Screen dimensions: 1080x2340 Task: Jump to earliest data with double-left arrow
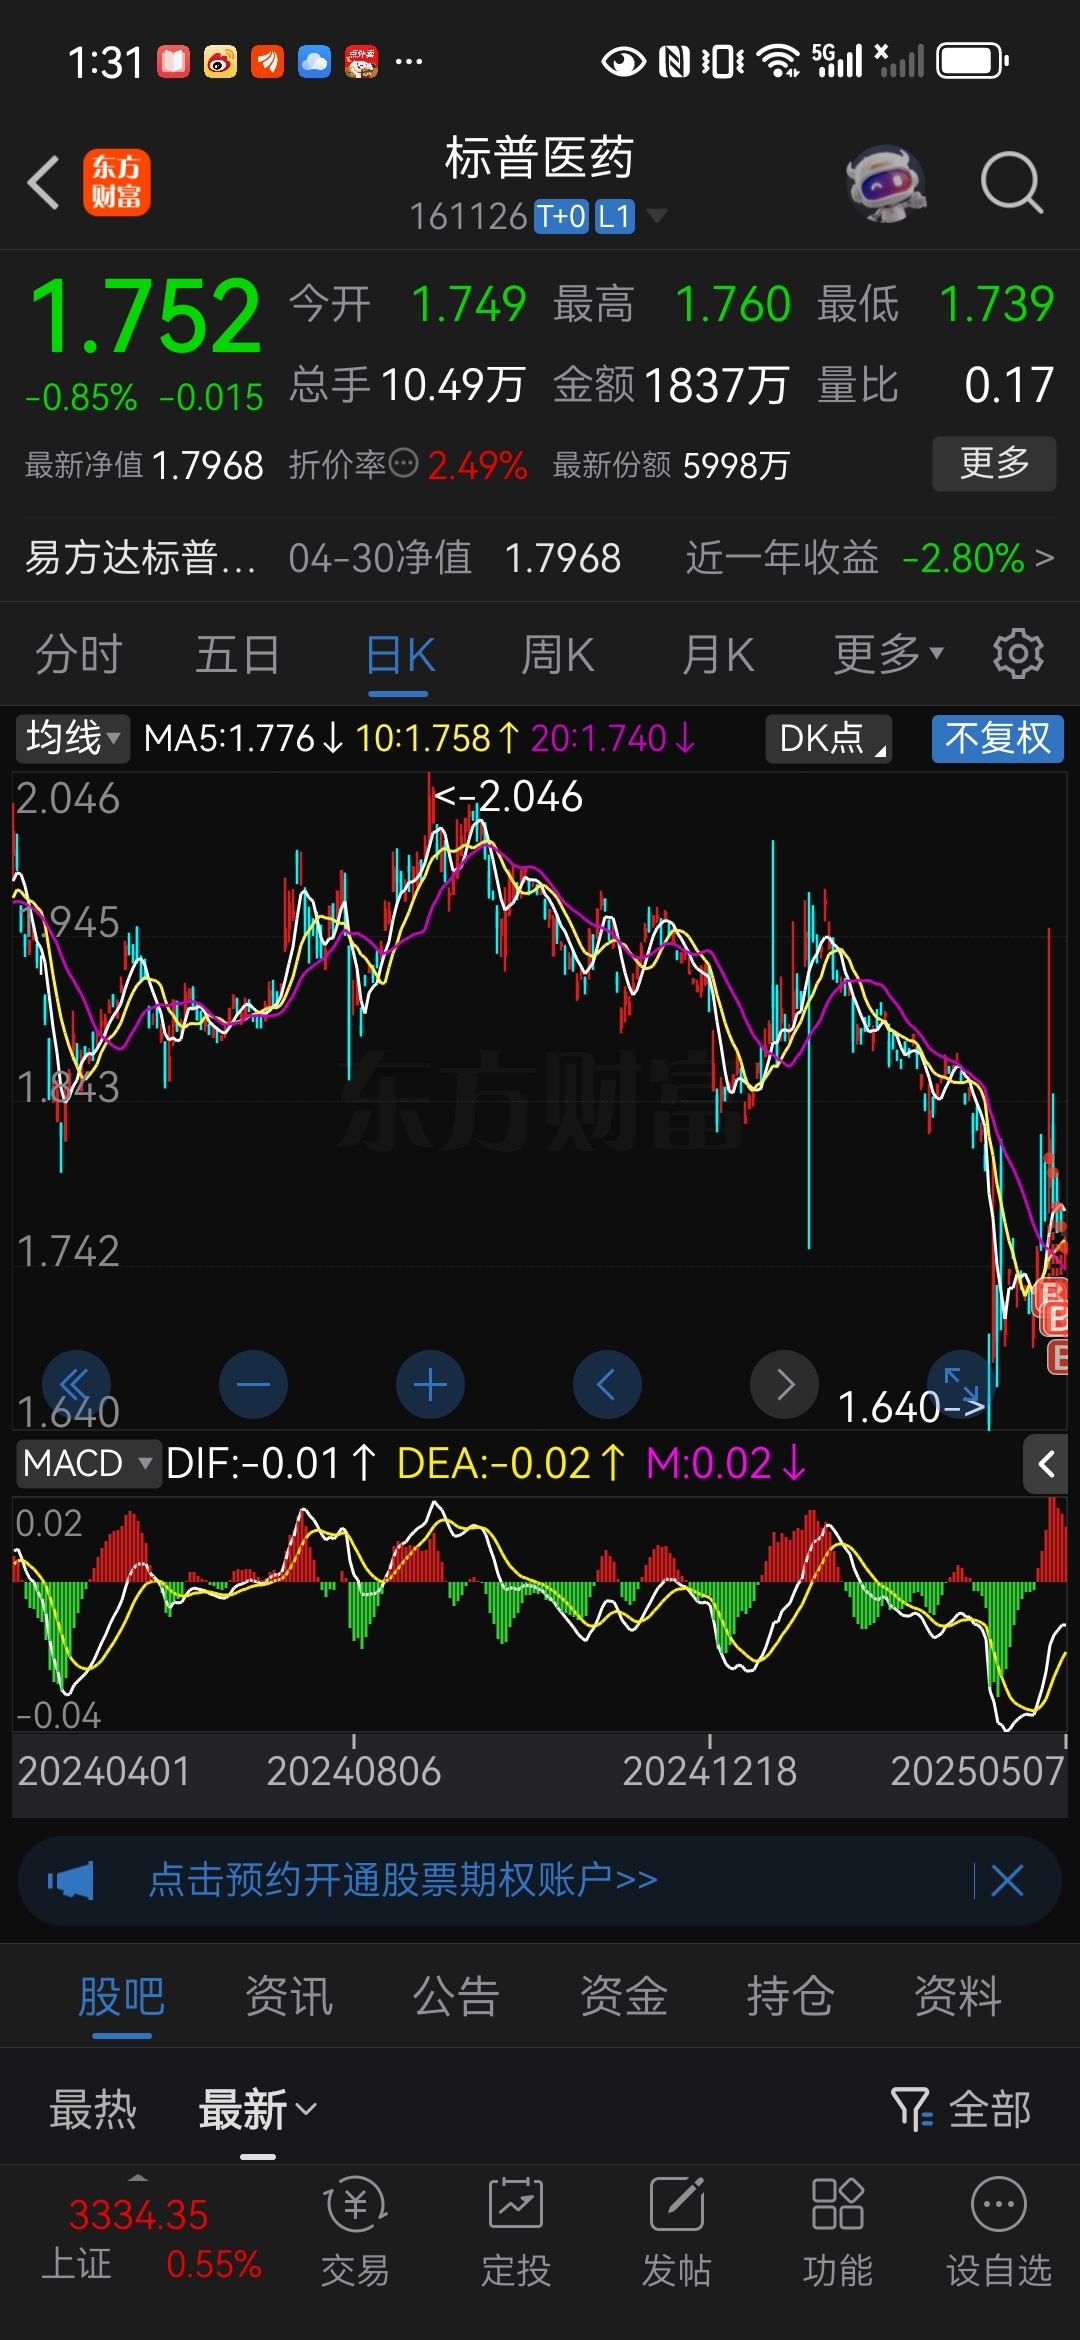[x=76, y=1385]
